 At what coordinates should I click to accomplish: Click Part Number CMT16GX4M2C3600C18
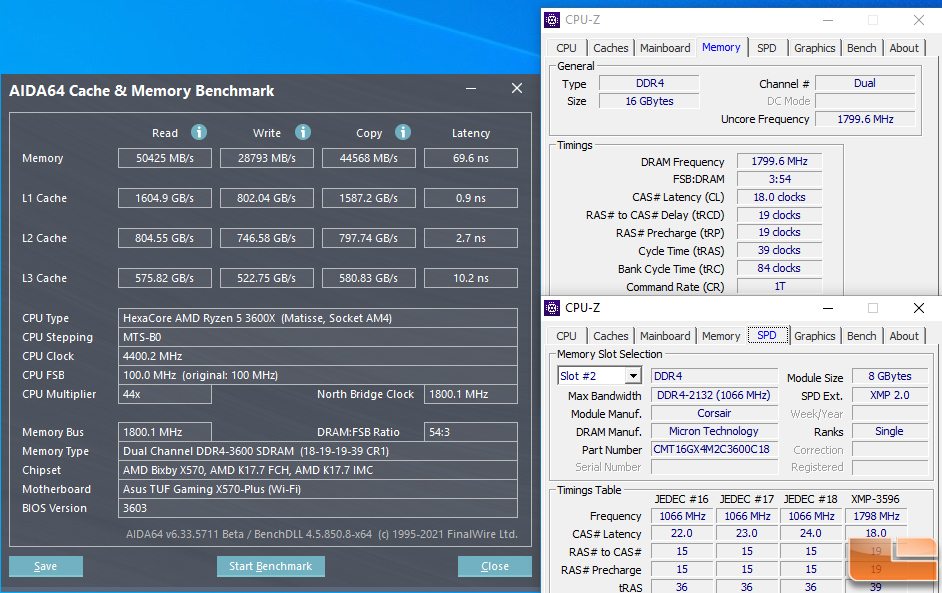(x=714, y=449)
